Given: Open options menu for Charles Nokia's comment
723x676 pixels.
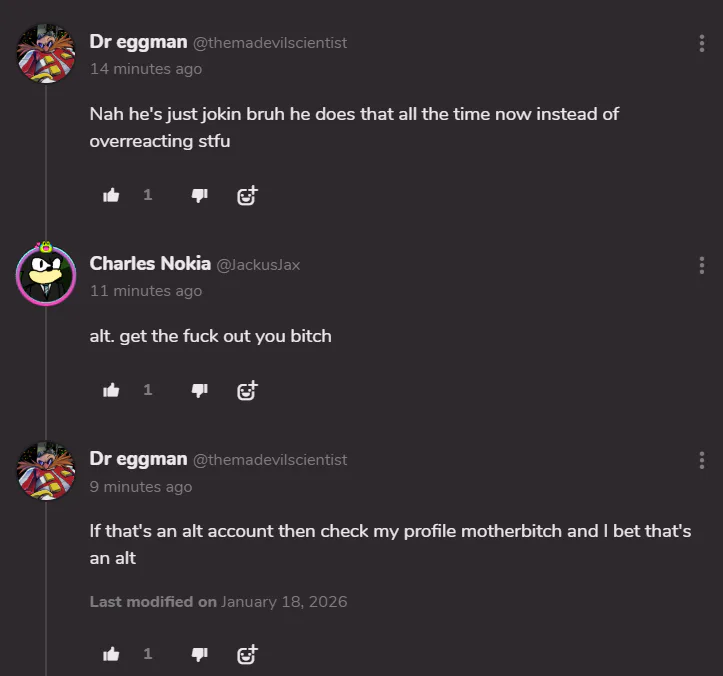Looking at the screenshot, I should (701, 265).
